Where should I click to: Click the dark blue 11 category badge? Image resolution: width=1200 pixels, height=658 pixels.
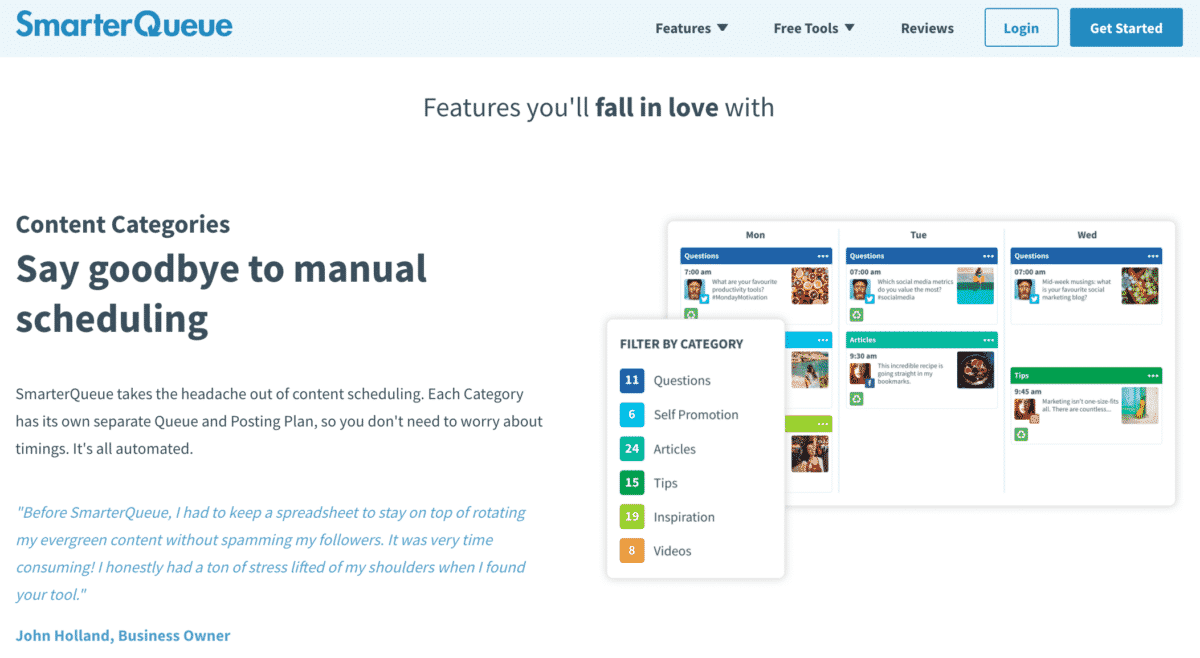point(631,380)
